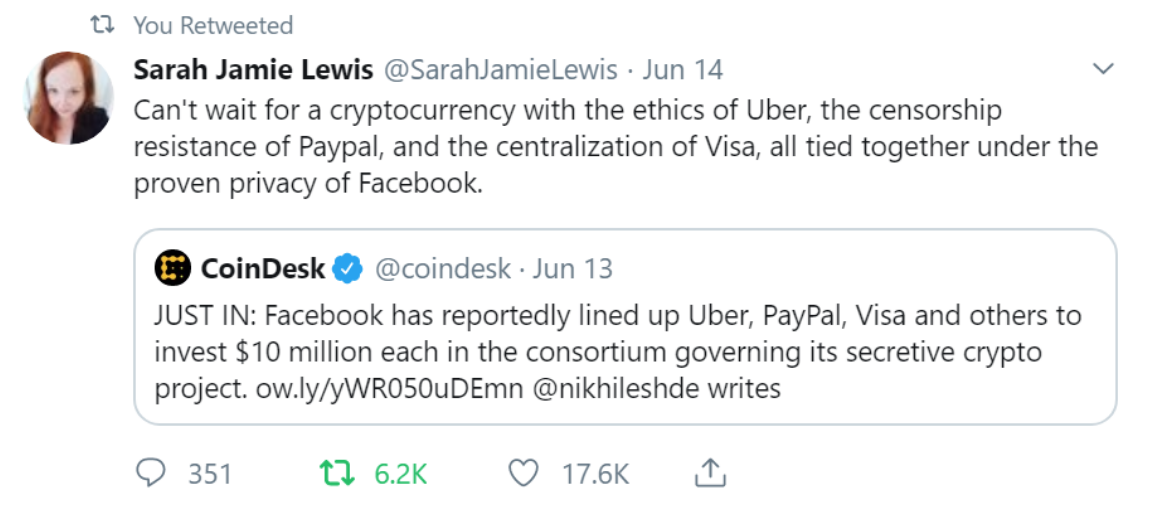Open the quoted CoinDesk tweet text
Image resolution: width=1164 pixels, height=528 pixels.
[x=617, y=334]
